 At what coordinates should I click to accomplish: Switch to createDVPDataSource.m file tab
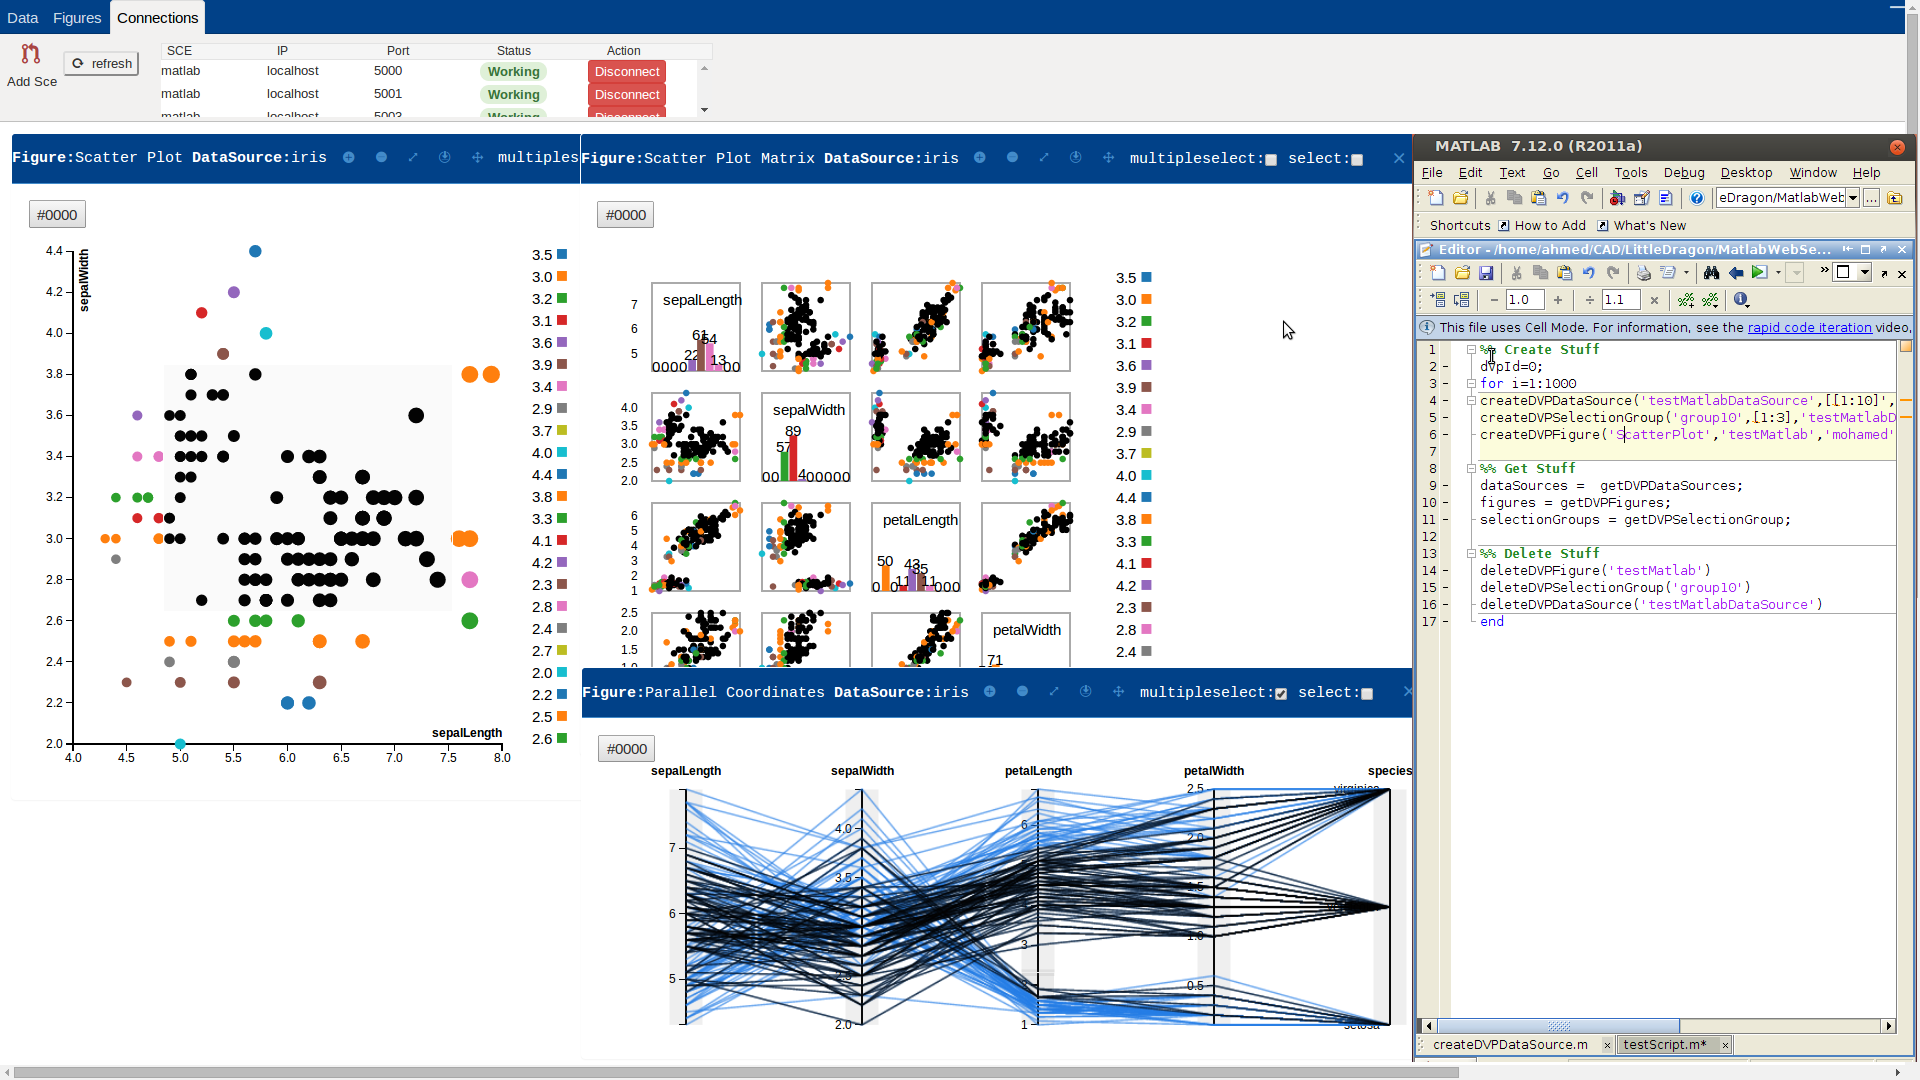coord(1510,1044)
